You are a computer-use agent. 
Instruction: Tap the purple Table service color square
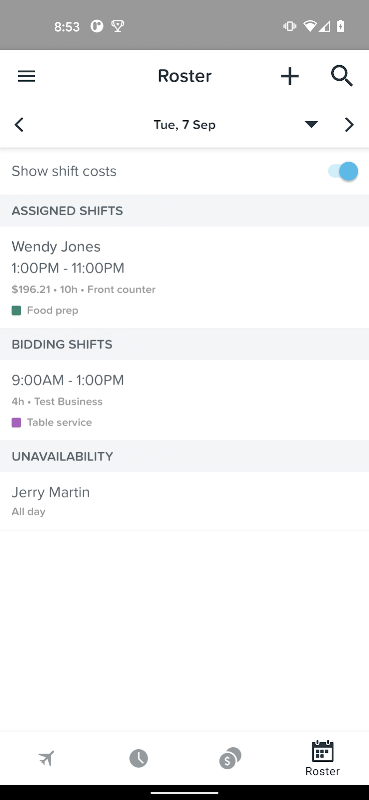tap(16, 422)
